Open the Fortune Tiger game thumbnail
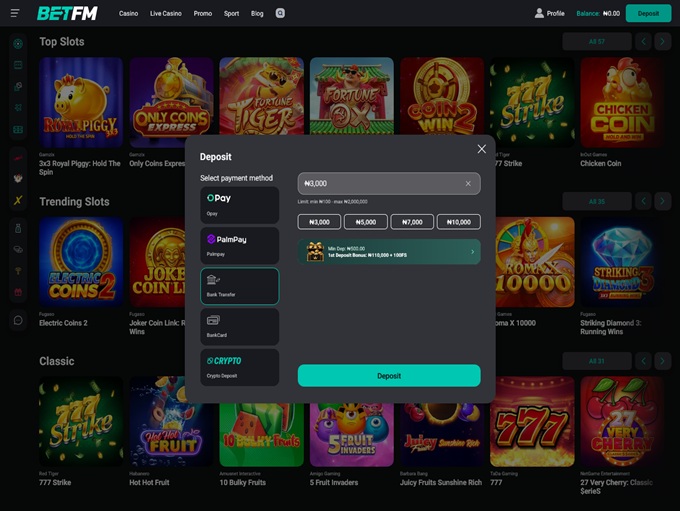 (x=262, y=96)
